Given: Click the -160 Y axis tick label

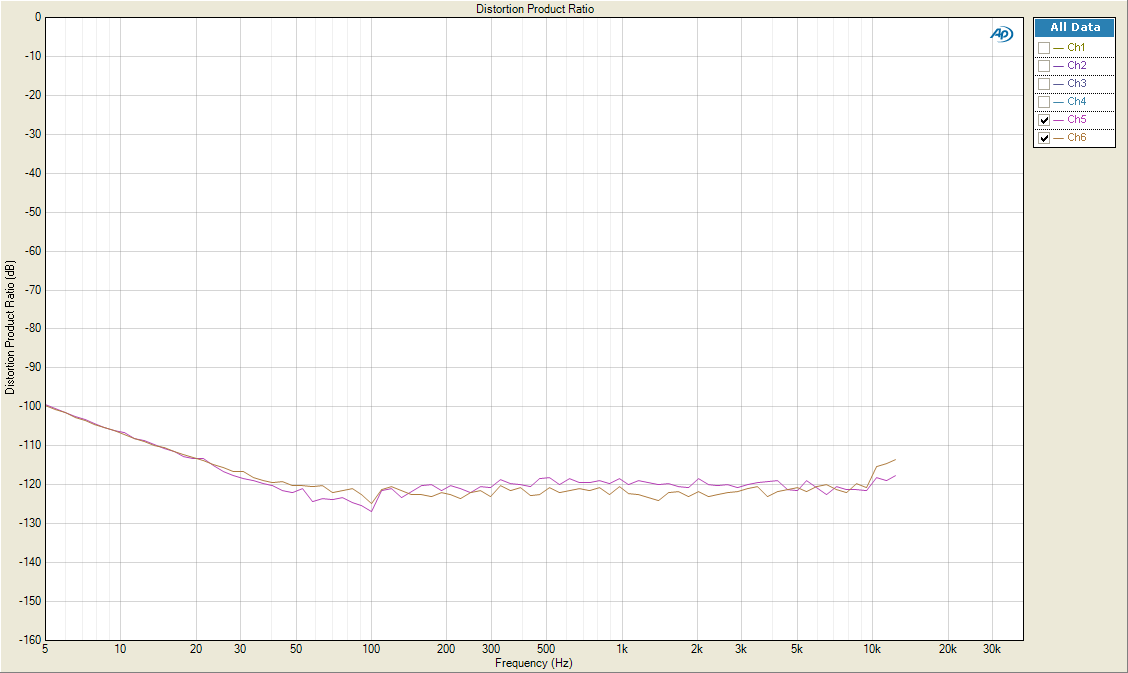Looking at the screenshot, I should click(x=29, y=640).
